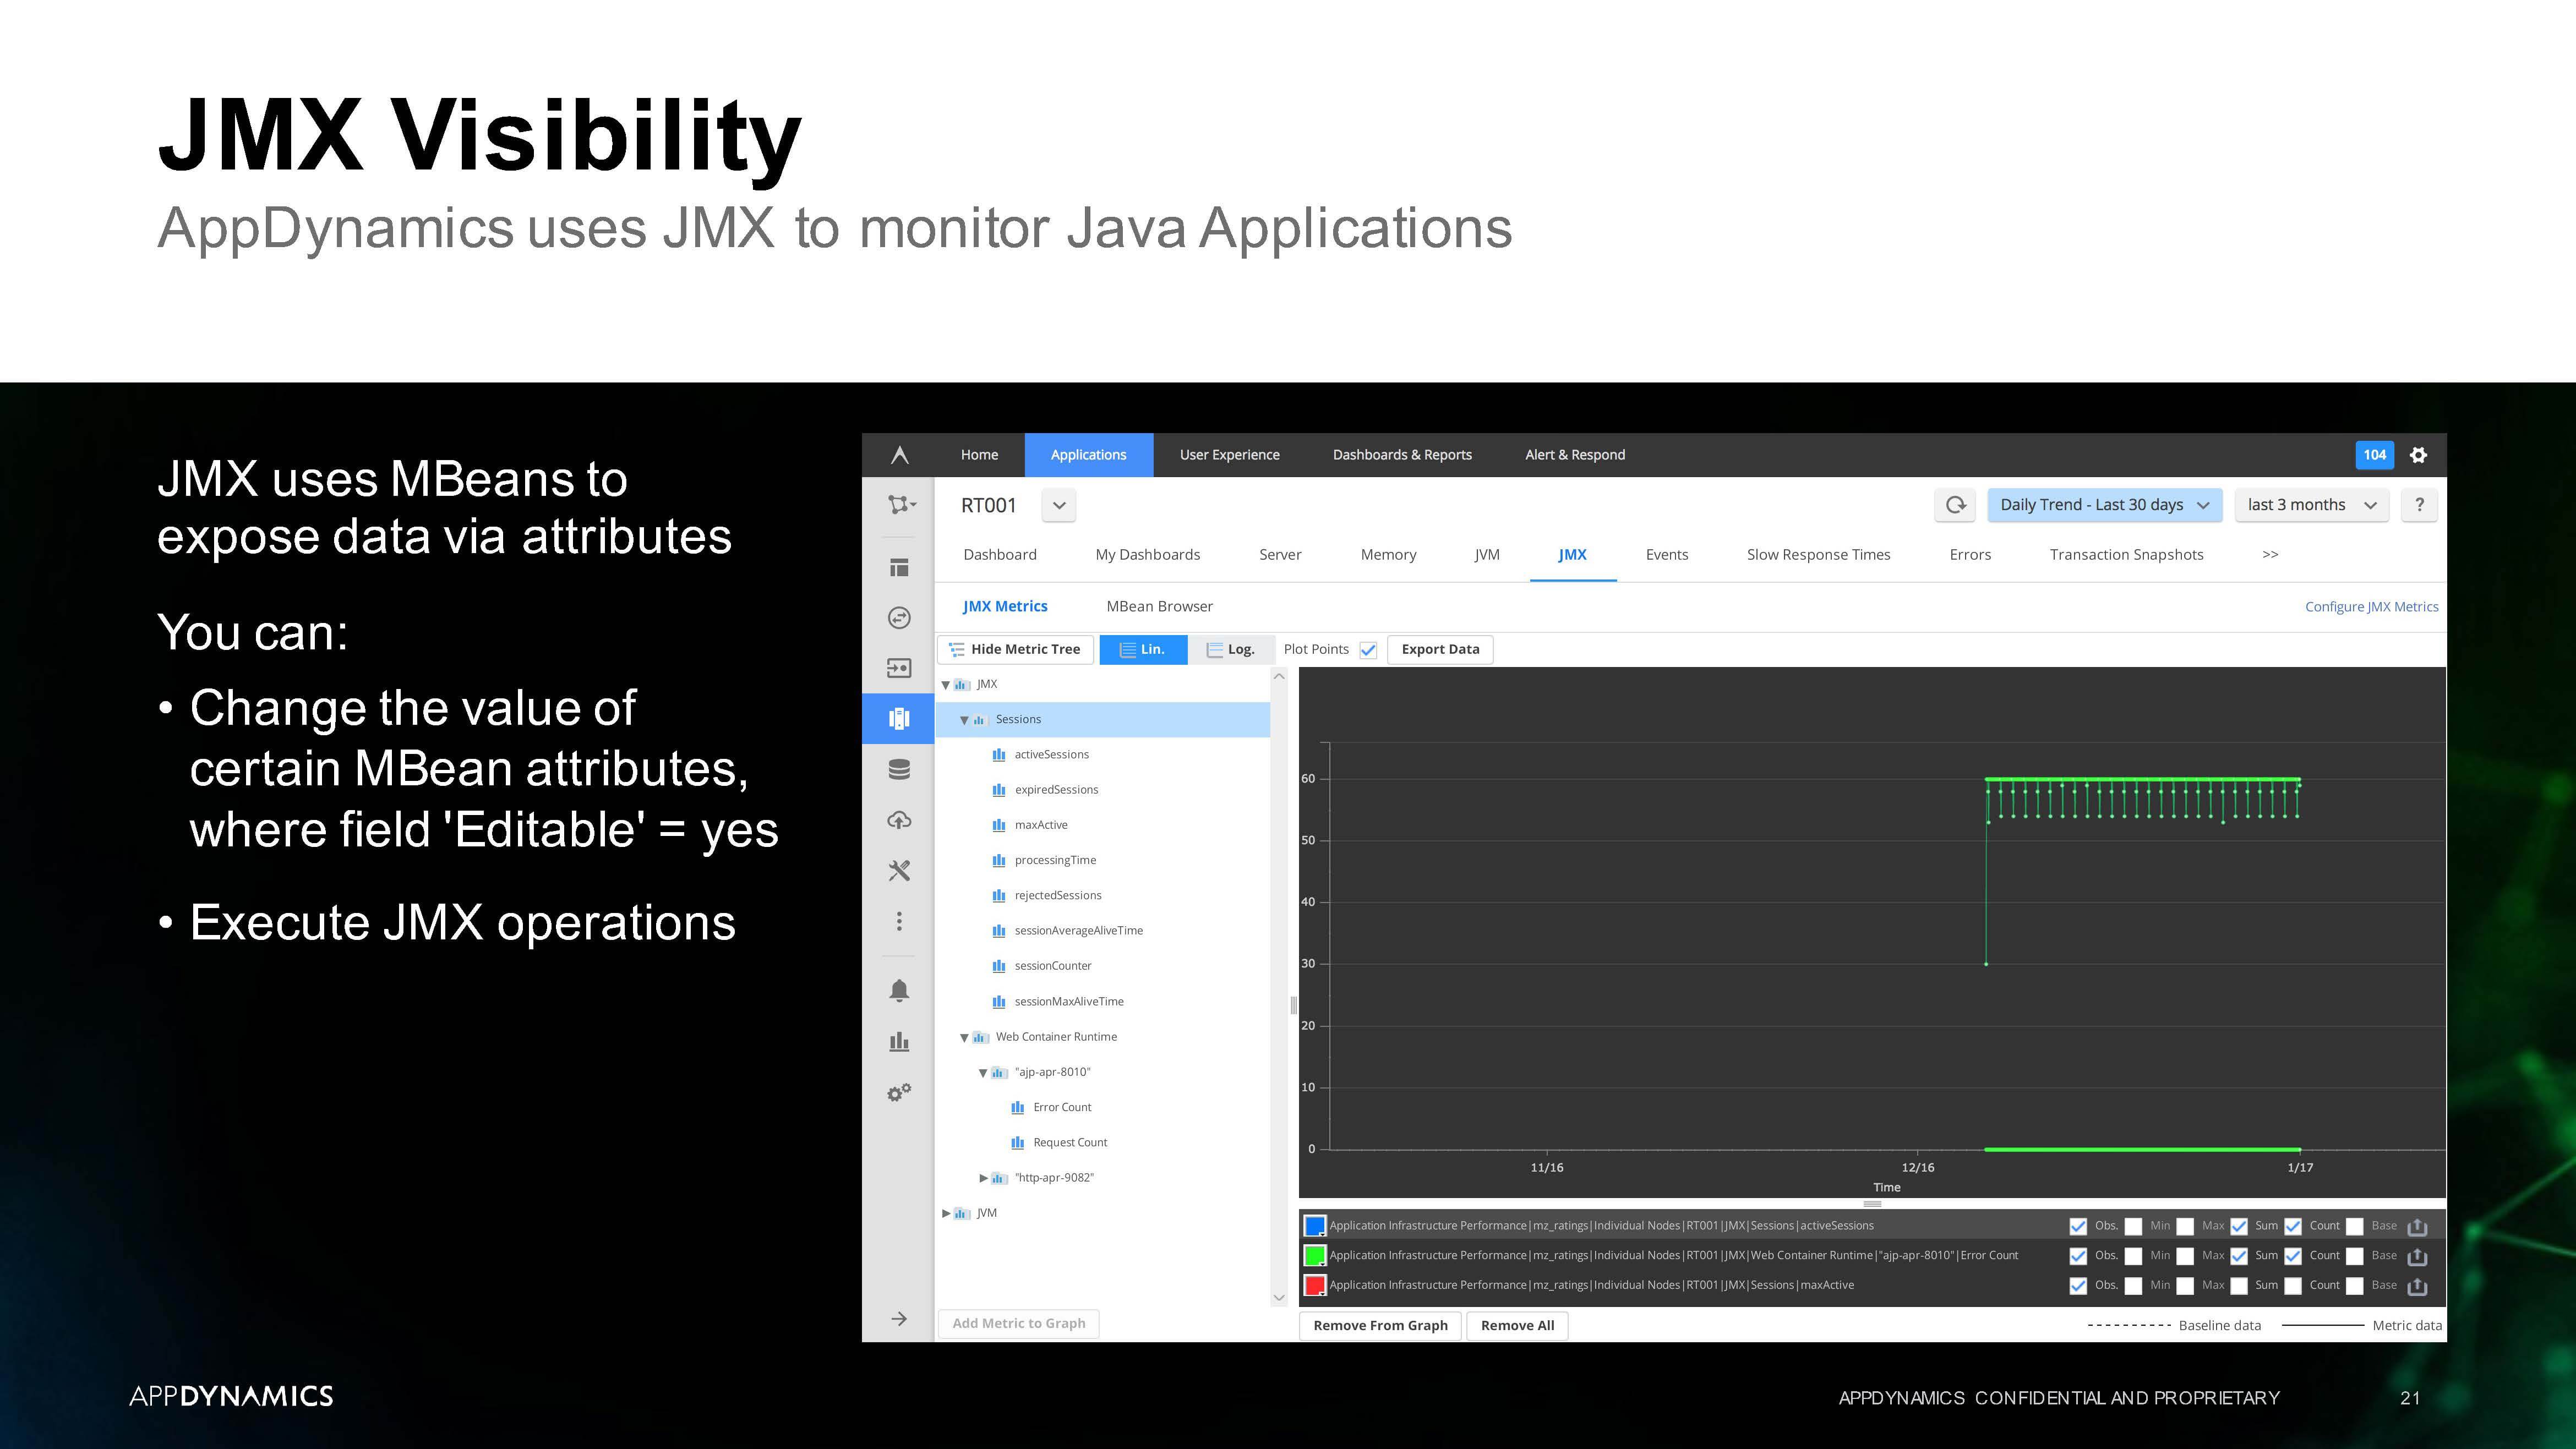The height and width of the screenshot is (1449, 2576).
Task: Click the metric icon beside activeSessions
Action: (x=998, y=755)
